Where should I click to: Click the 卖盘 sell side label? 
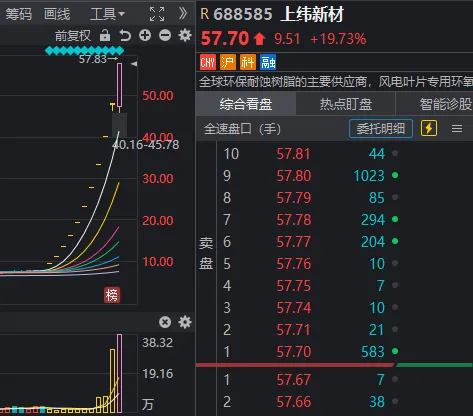coord(206,253)
